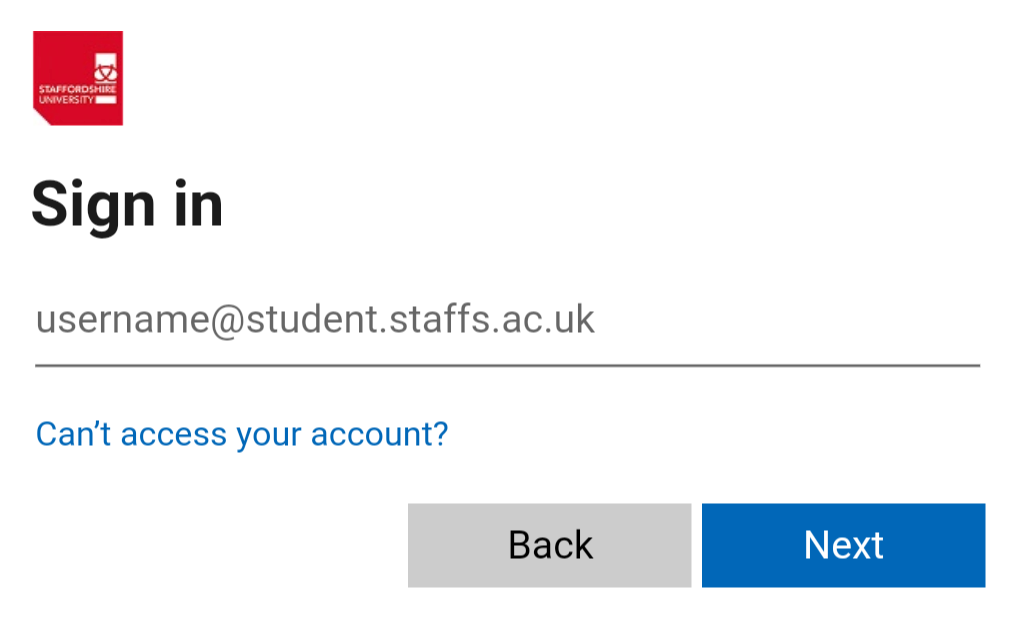Go back using the Back button
Image resolution: width=1014 pixels, height=622 pixels.
pyautogui.click(x=549, y=545)
